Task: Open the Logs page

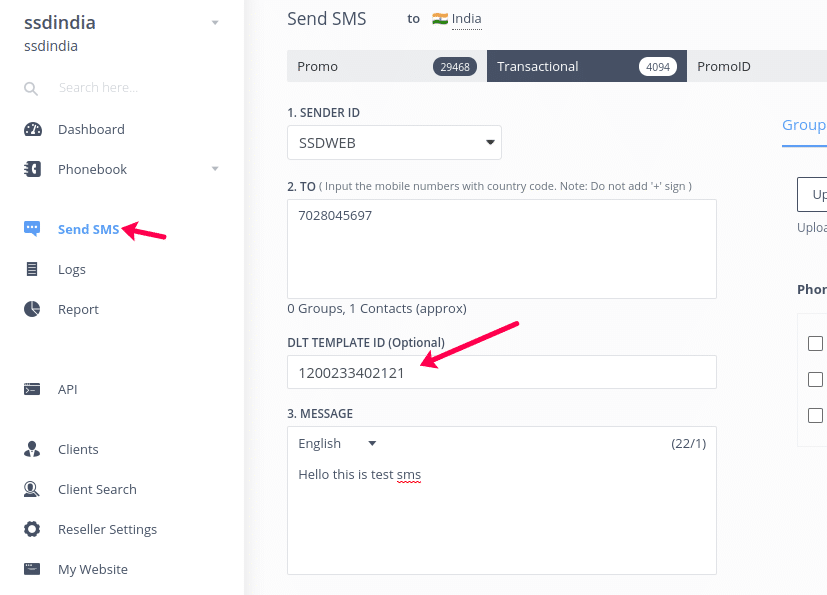Action: (72, 270)
